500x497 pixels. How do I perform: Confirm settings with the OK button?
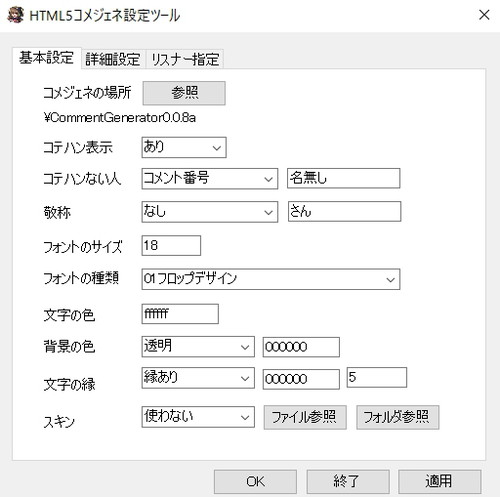[x=255, y=482]
